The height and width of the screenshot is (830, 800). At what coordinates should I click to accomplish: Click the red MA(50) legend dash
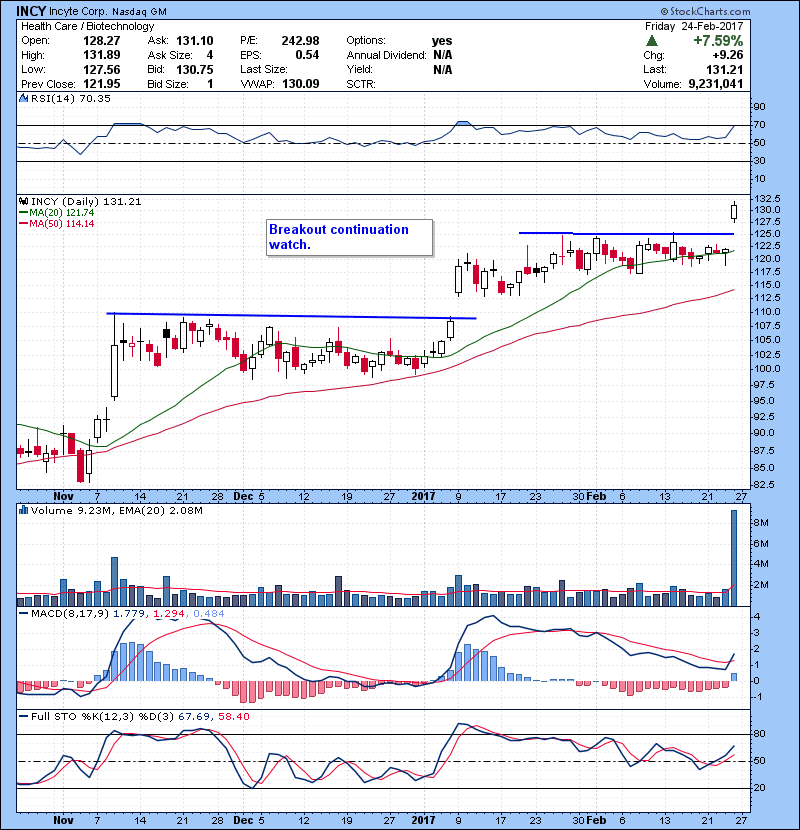(x=23, y=223)
